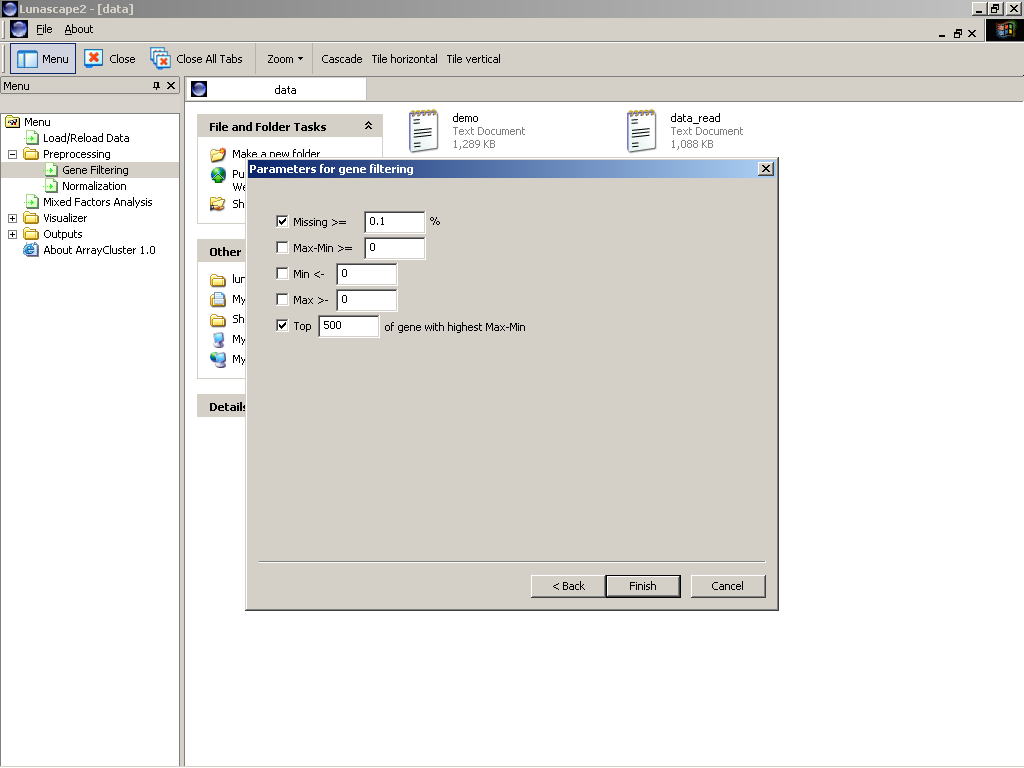Image resolution: width=1024 pixels, height=768 pixels.
Task: Click the Close All Tabs icon
Action: (x=160, y=59)
